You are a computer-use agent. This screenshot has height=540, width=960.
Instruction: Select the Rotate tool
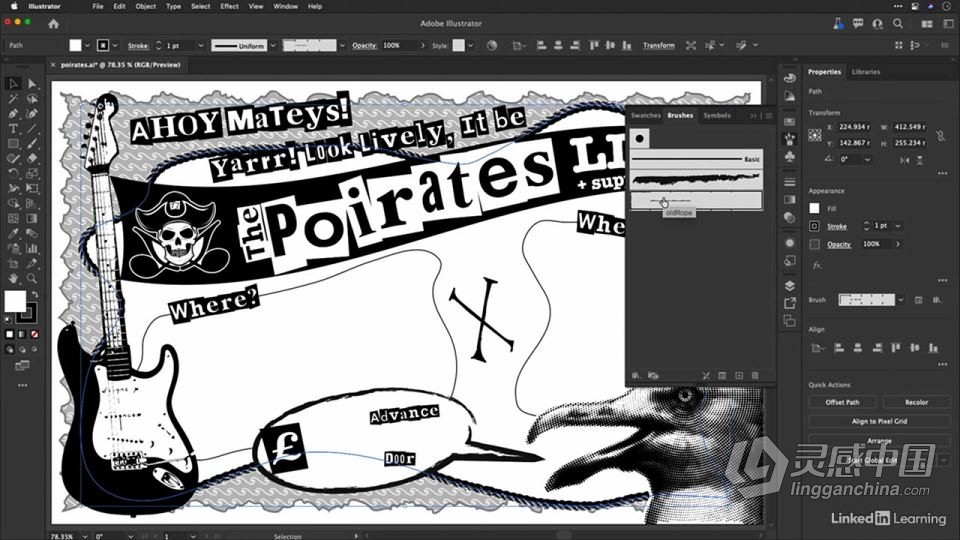coord(13,173)
